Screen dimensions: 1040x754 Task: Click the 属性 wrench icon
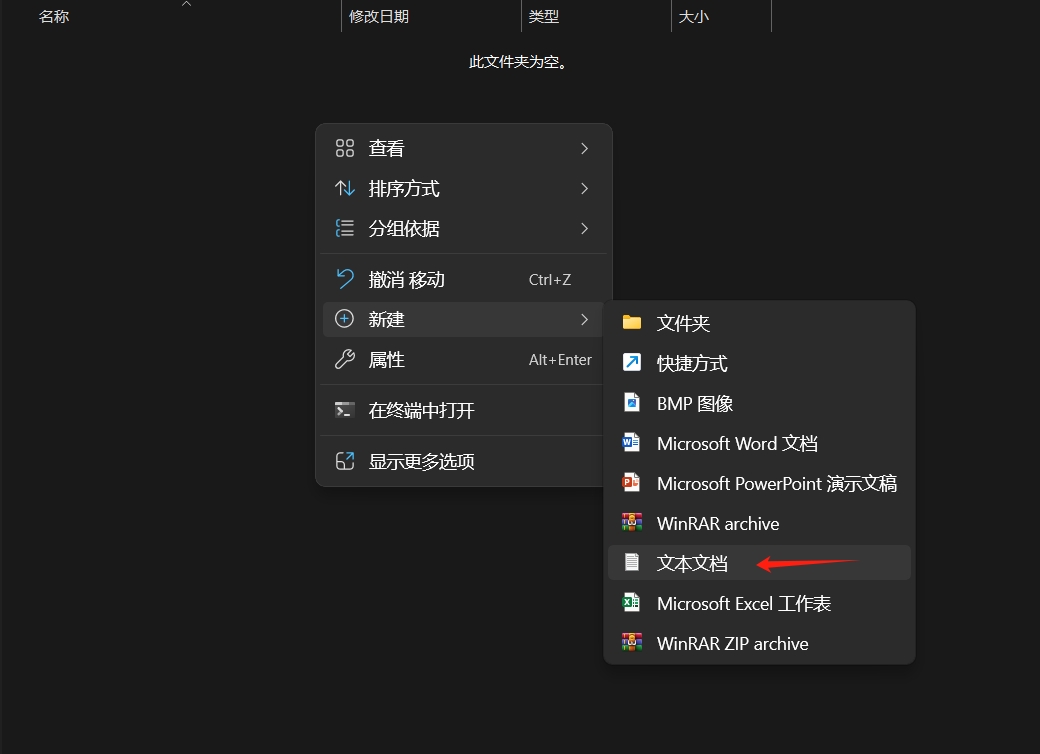pyautogui.click(x=345, y=359)
